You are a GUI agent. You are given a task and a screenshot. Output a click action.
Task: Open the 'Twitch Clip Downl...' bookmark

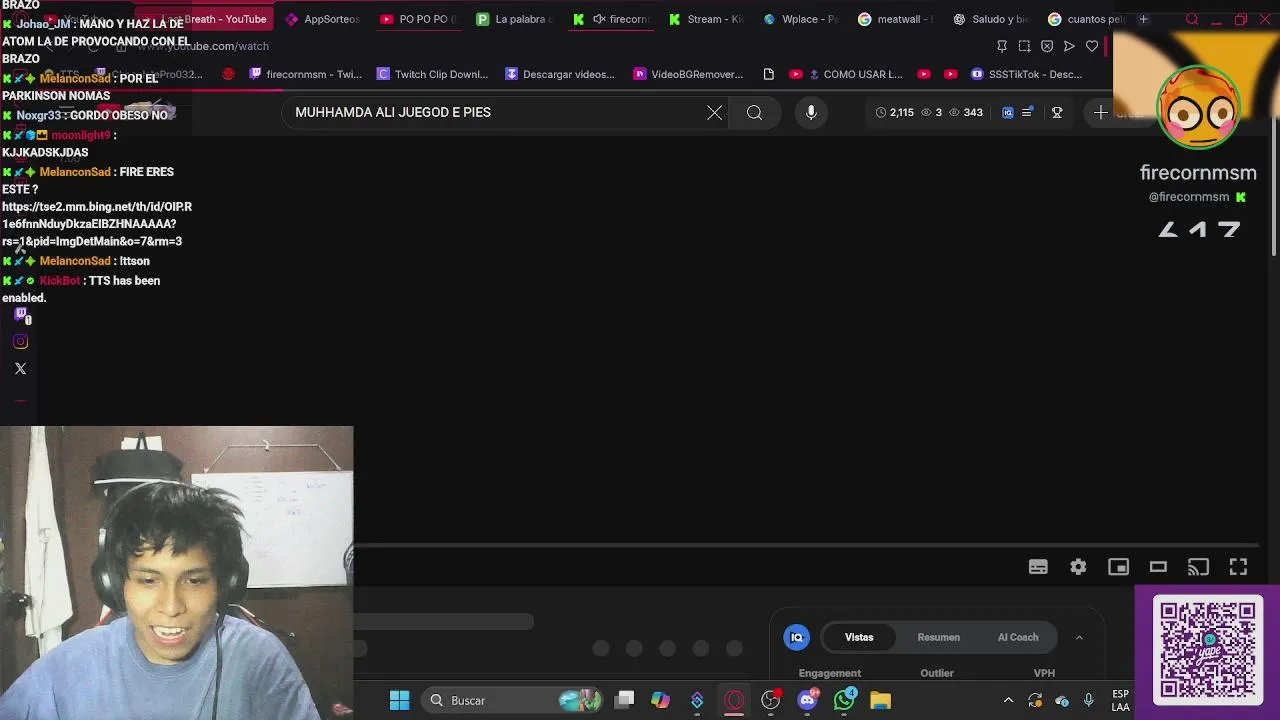click(432, 74)
